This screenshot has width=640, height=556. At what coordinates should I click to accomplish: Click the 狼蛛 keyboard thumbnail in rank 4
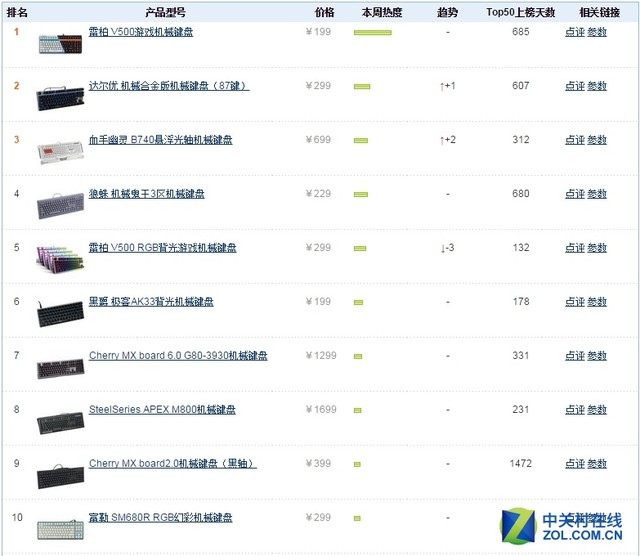60,206
